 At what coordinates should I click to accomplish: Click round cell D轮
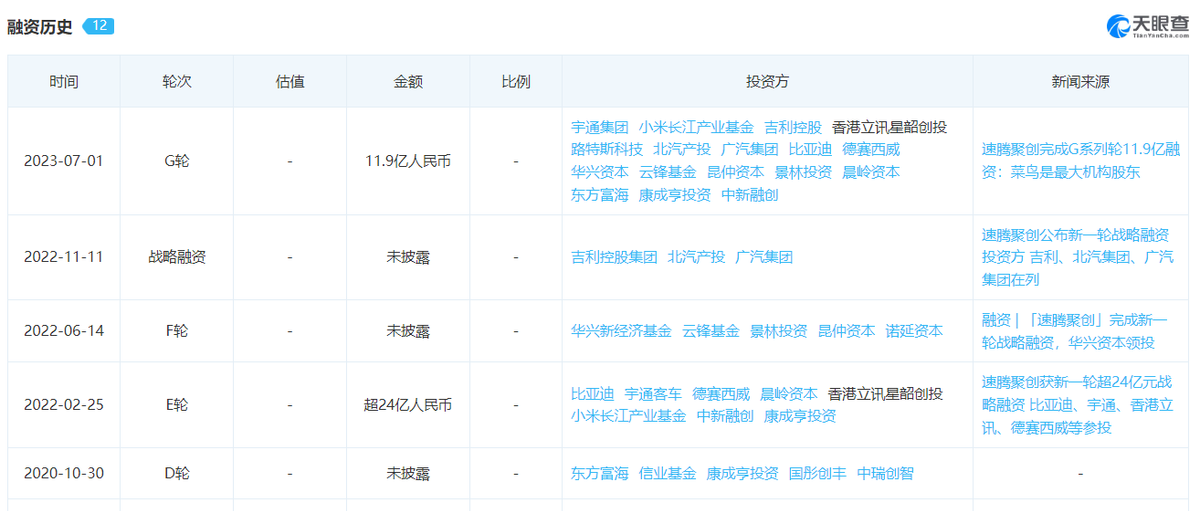(x=177, y=473)
